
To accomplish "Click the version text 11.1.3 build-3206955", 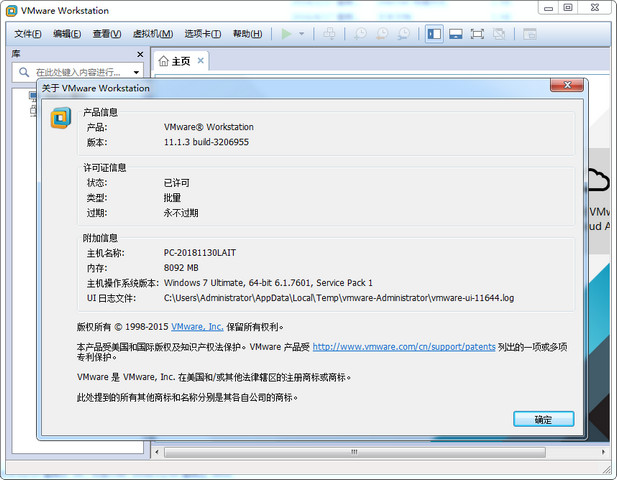I will pos(206,142).
